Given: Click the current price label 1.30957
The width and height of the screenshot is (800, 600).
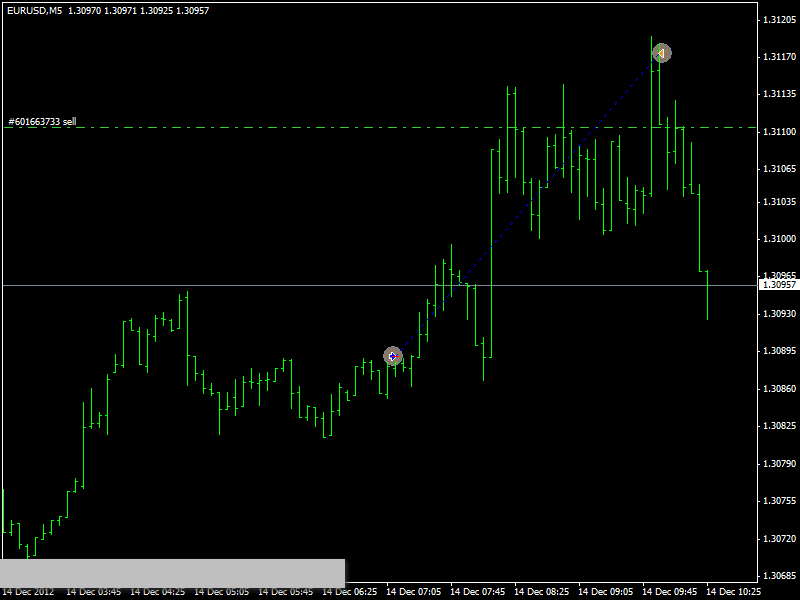Looking at the screenshot, I should 779,285.
